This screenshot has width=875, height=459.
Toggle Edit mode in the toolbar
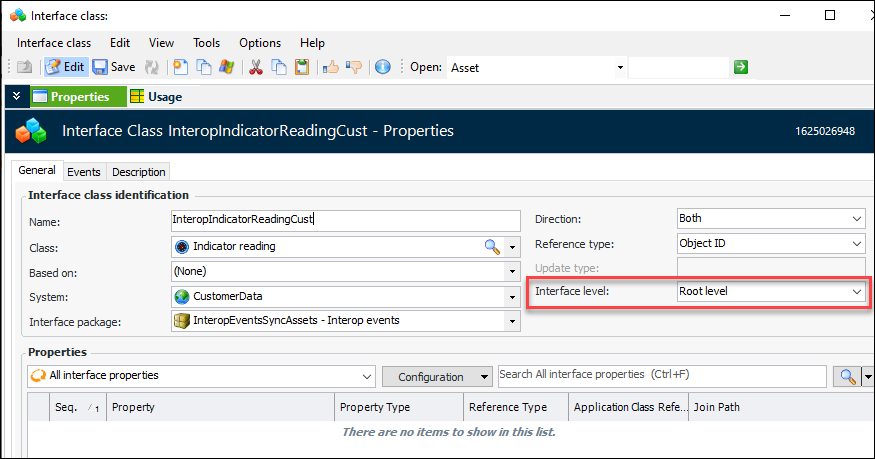65,67
